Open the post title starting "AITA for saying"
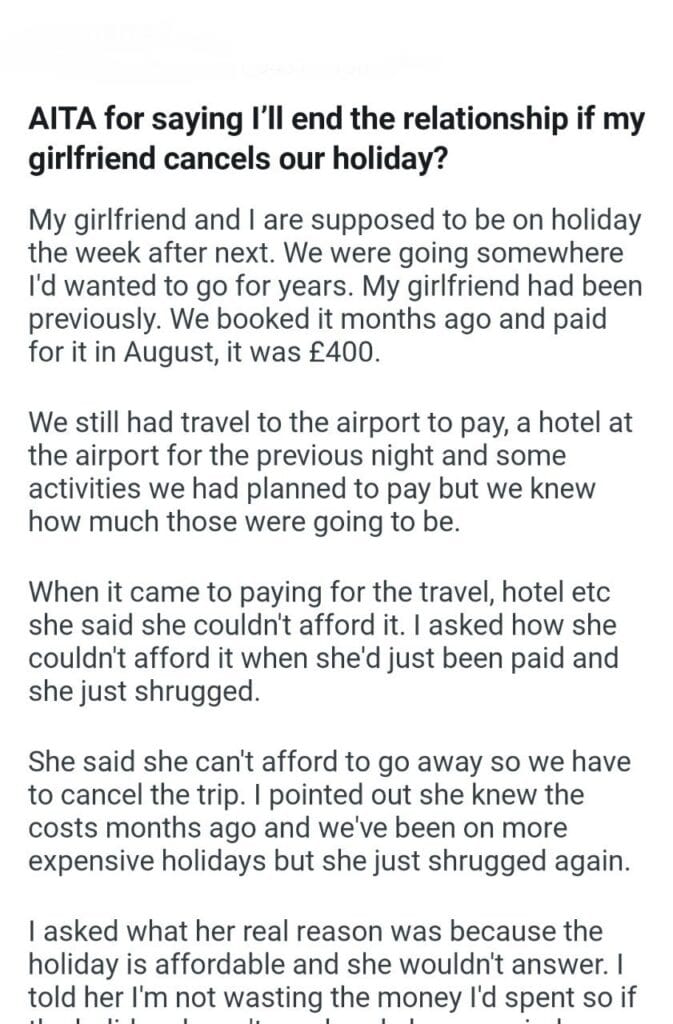This screenshot has height=1024, width=673. 336,138
